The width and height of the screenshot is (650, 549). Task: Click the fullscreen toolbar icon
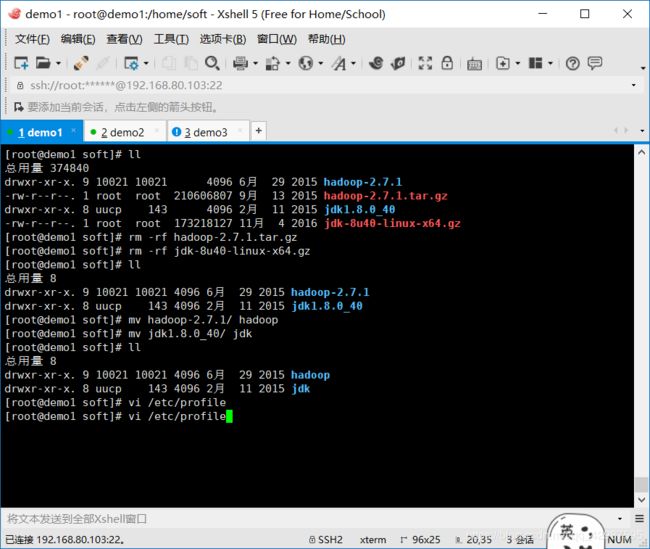425,63
